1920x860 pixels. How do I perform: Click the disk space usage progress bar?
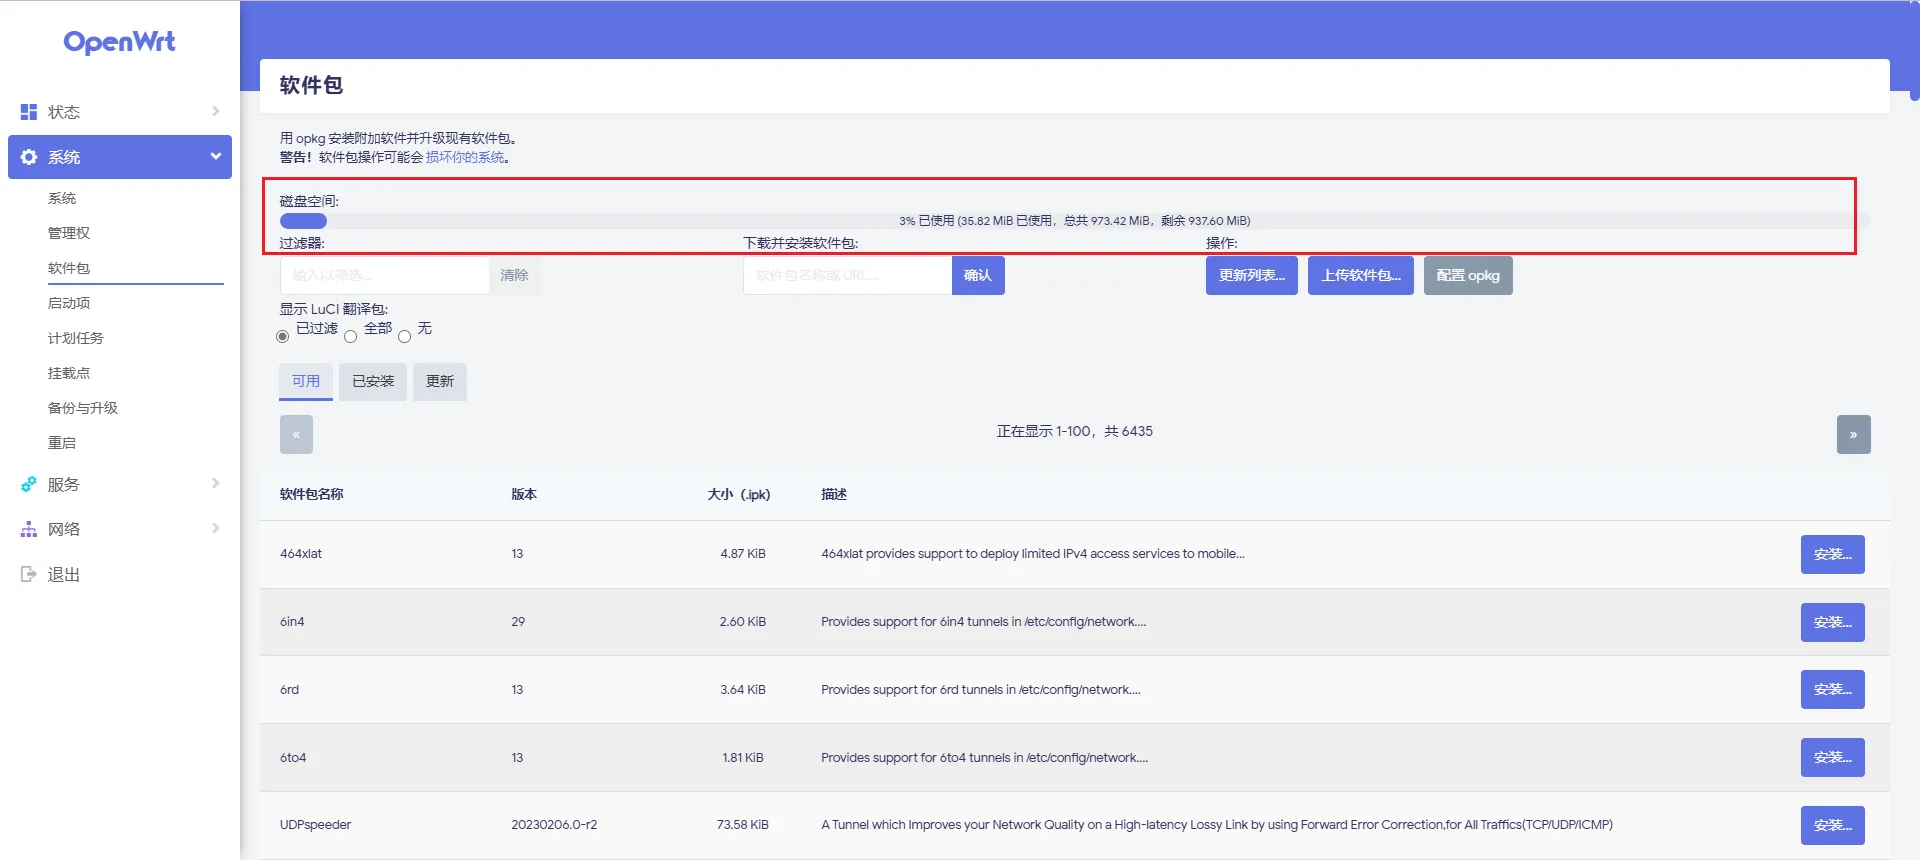[x=1075, y=221]
